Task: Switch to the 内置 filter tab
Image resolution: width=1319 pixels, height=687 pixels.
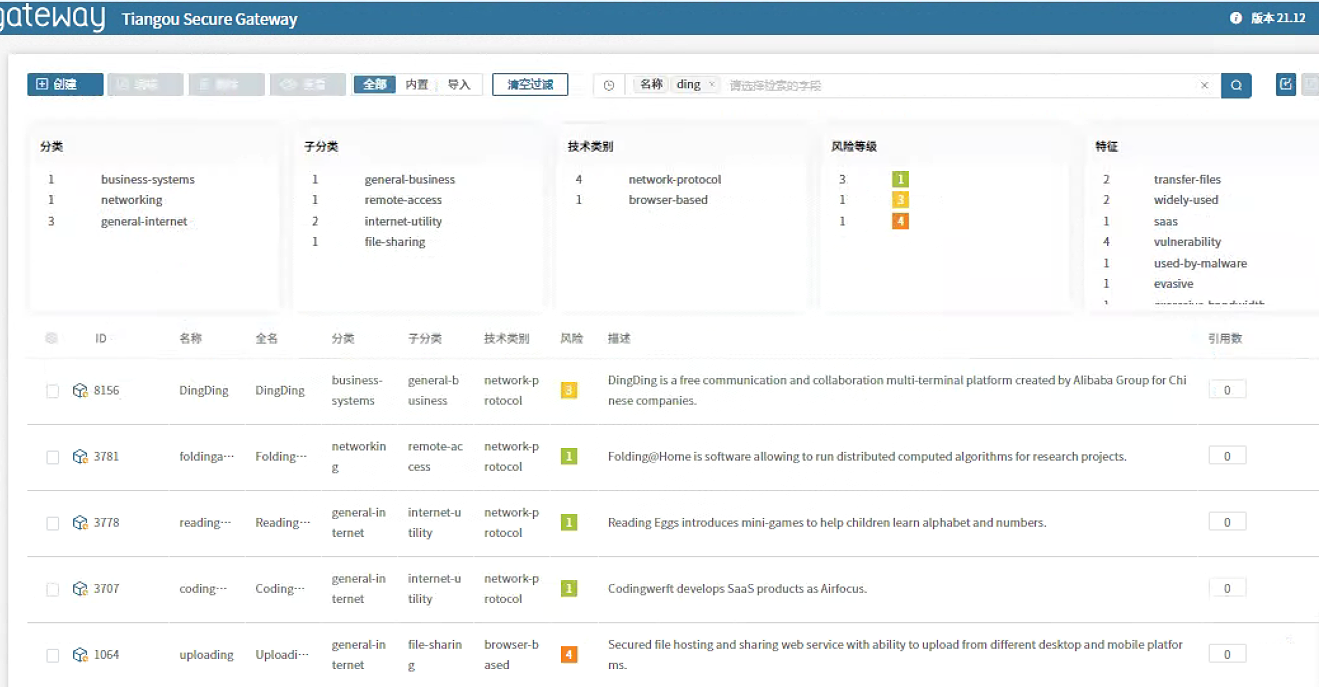Action: [x=417, y=85]
